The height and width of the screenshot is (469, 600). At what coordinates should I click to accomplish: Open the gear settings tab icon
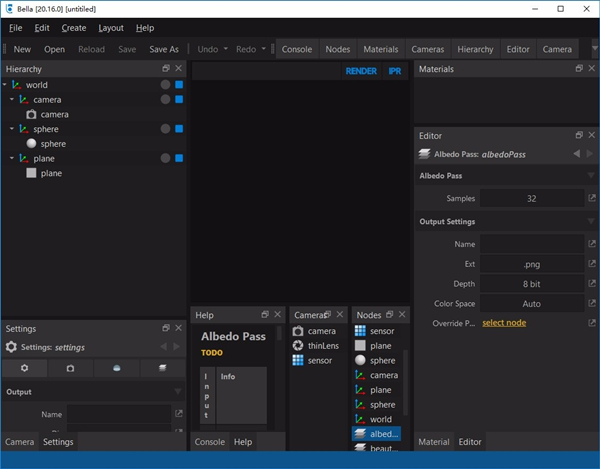click(25, 368)
